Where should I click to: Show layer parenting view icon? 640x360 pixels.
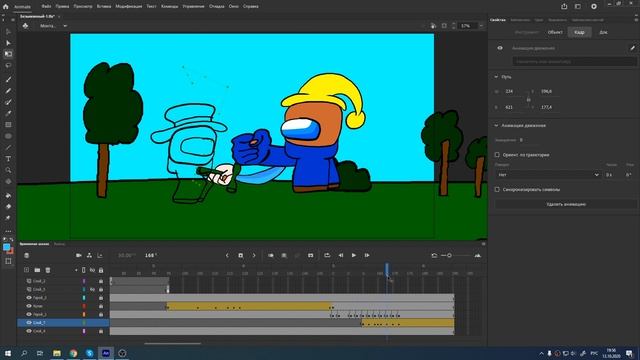click(89, 256)
